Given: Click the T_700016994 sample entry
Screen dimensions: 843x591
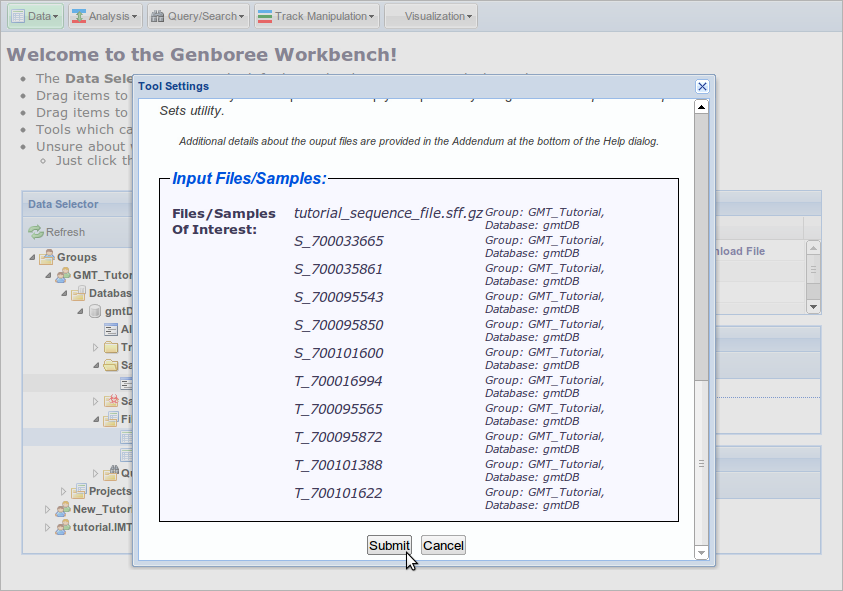Looking at the screenshot, I should click(x=338, y=381).
